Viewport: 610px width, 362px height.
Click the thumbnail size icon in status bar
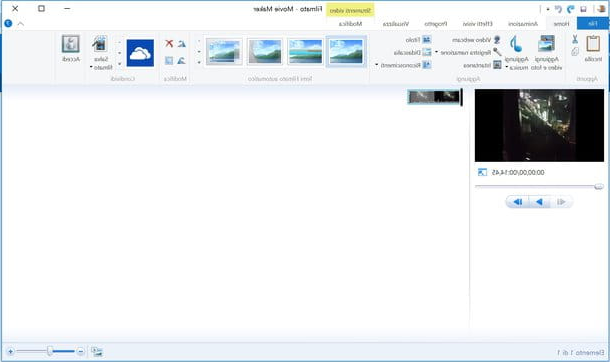(x=97, y=352)
